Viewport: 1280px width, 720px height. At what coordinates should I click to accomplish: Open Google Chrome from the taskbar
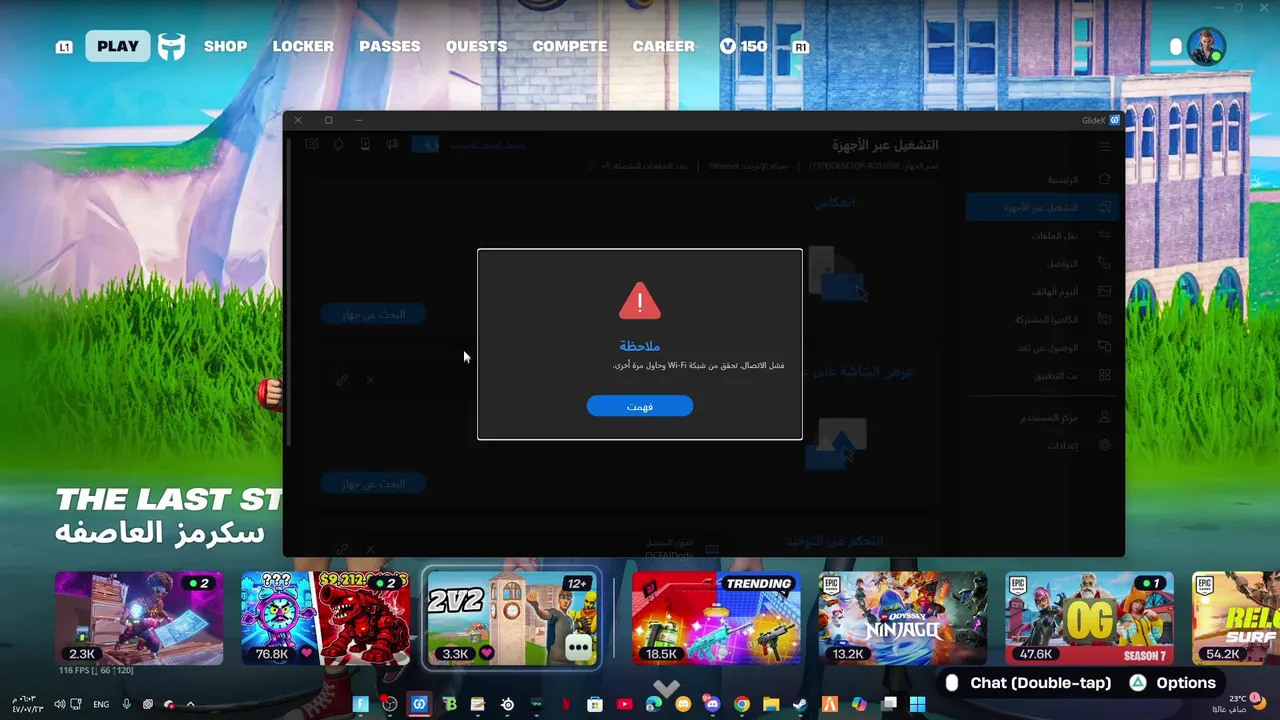[741, 704]
